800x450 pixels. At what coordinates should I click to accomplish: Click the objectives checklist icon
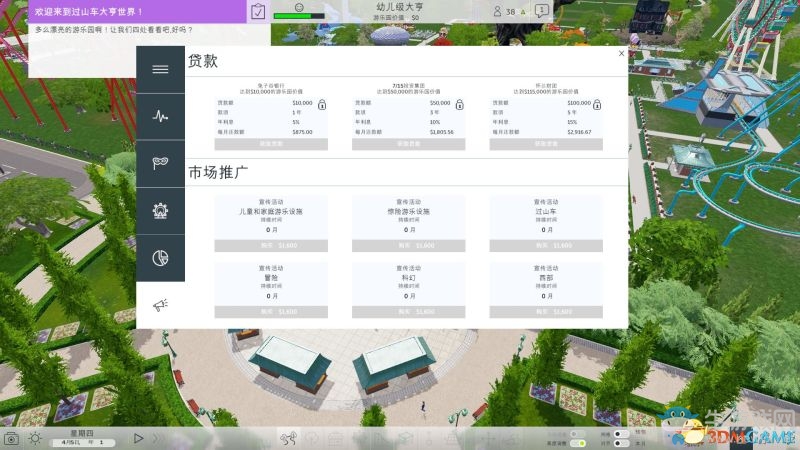pos(258,11)
